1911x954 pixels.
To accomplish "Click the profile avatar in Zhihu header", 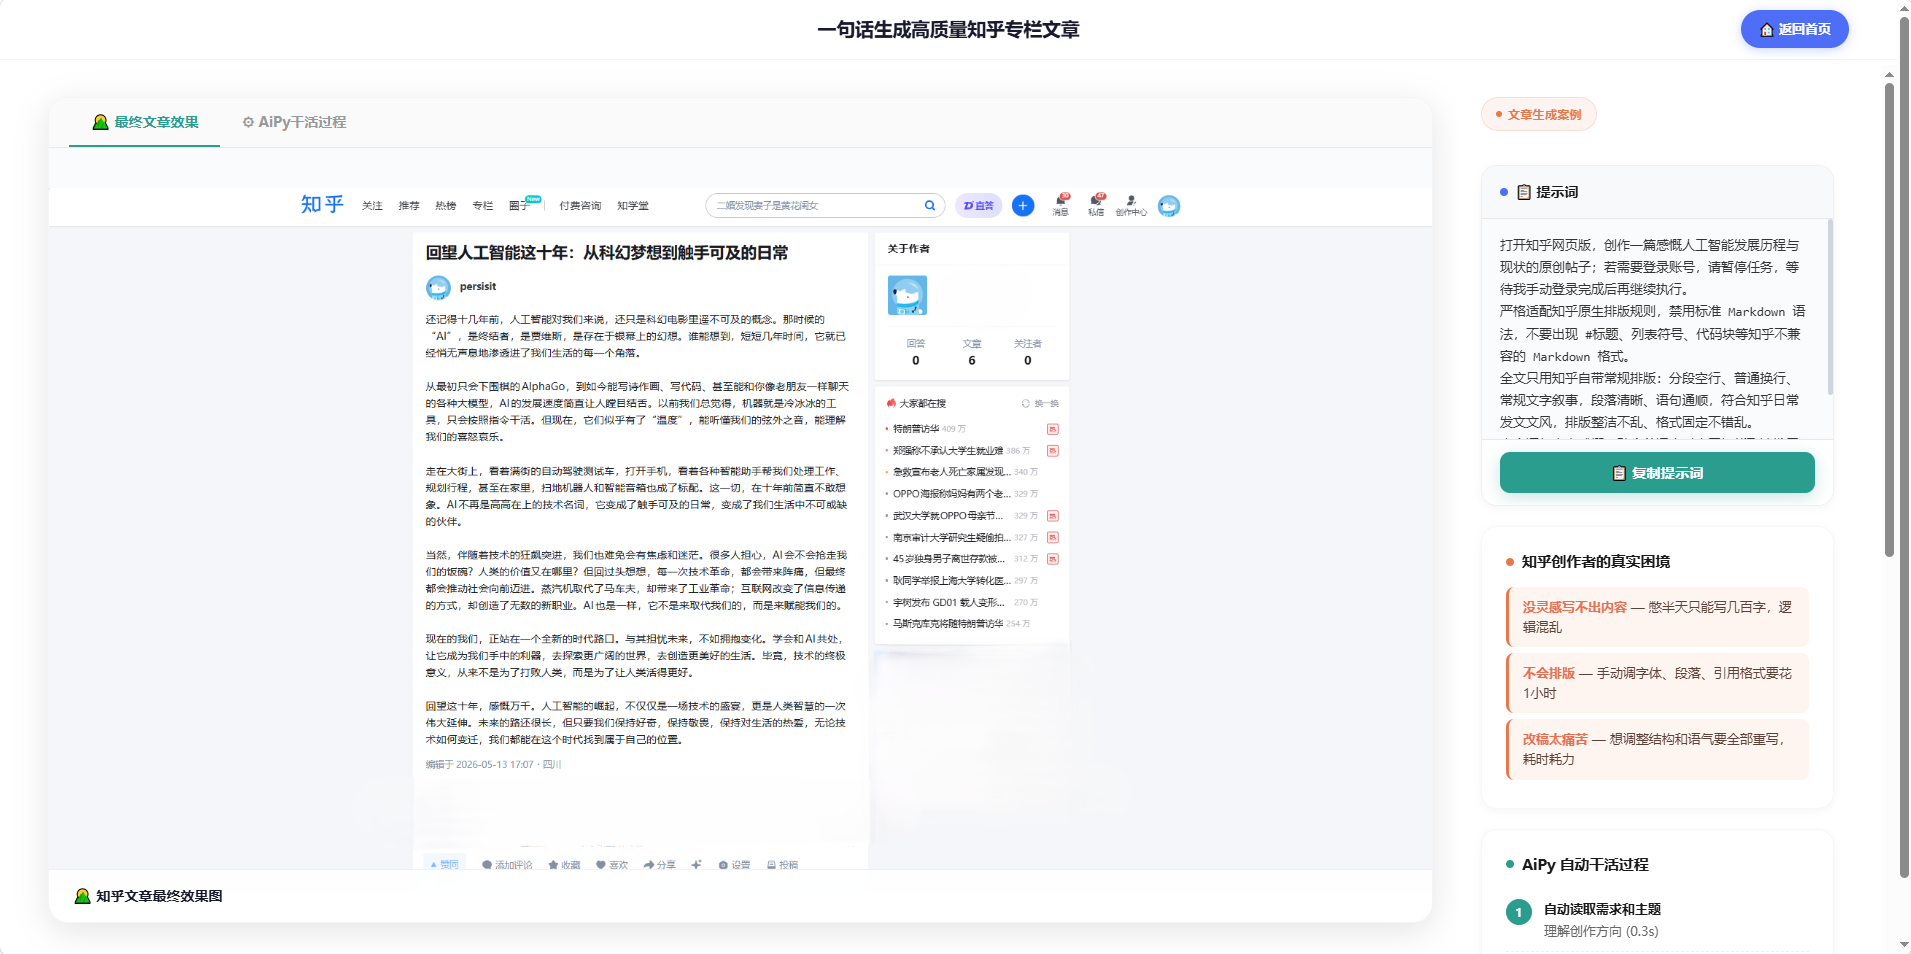I will click(1169, 206).
